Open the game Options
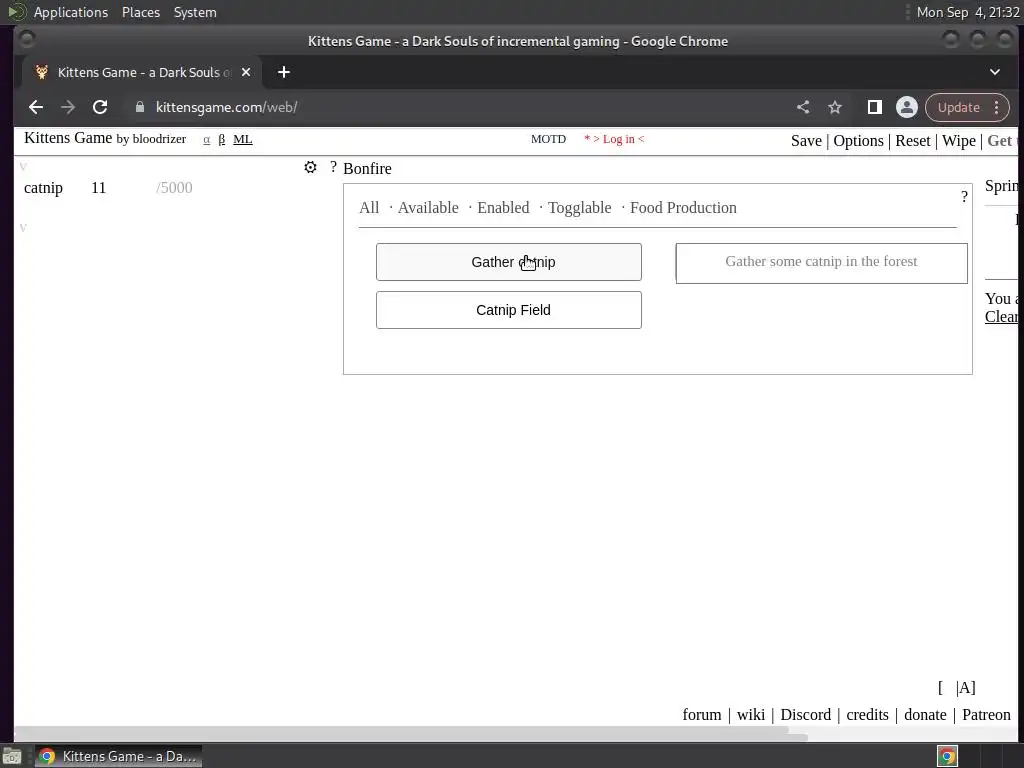1024x768 pixels. coord(858,141)
